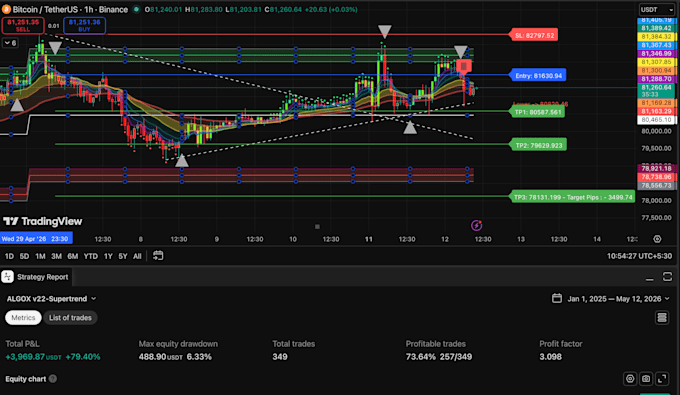The height and width of the screenshot is (395, 680).
Task: Select the 5Y time range
Action: point(123,256)
